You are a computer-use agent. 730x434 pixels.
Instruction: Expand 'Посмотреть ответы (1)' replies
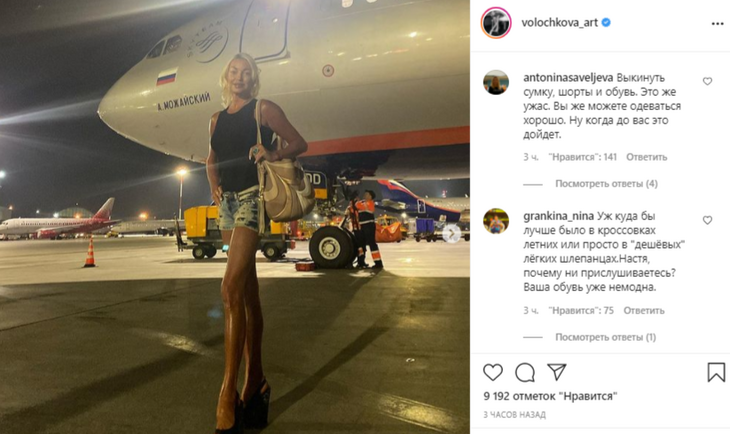click(605, 337)
